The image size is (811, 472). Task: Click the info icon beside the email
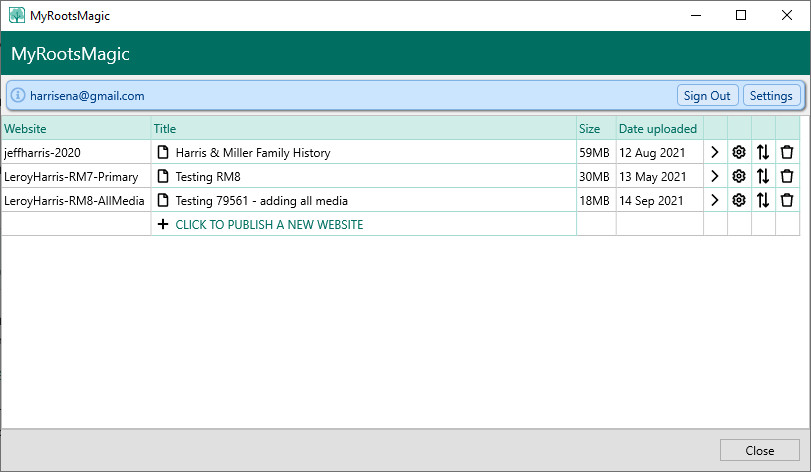(18, 96)
